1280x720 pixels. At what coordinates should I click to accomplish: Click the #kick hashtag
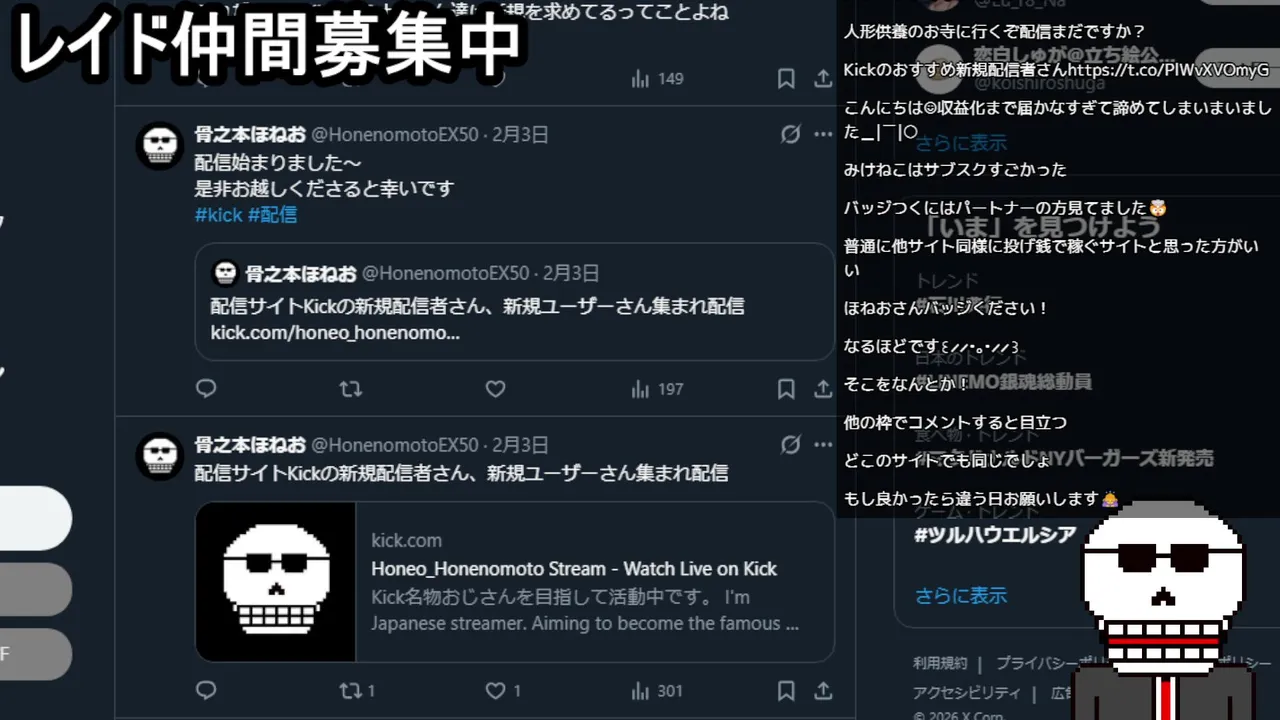pyautogui.click(x=219, y=215)
